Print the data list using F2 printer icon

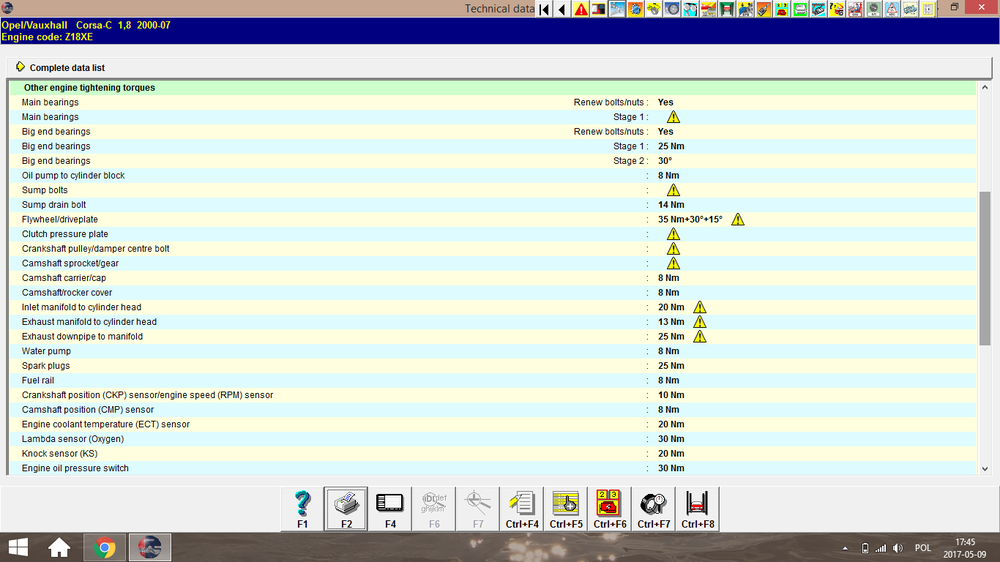coord(346,508)
